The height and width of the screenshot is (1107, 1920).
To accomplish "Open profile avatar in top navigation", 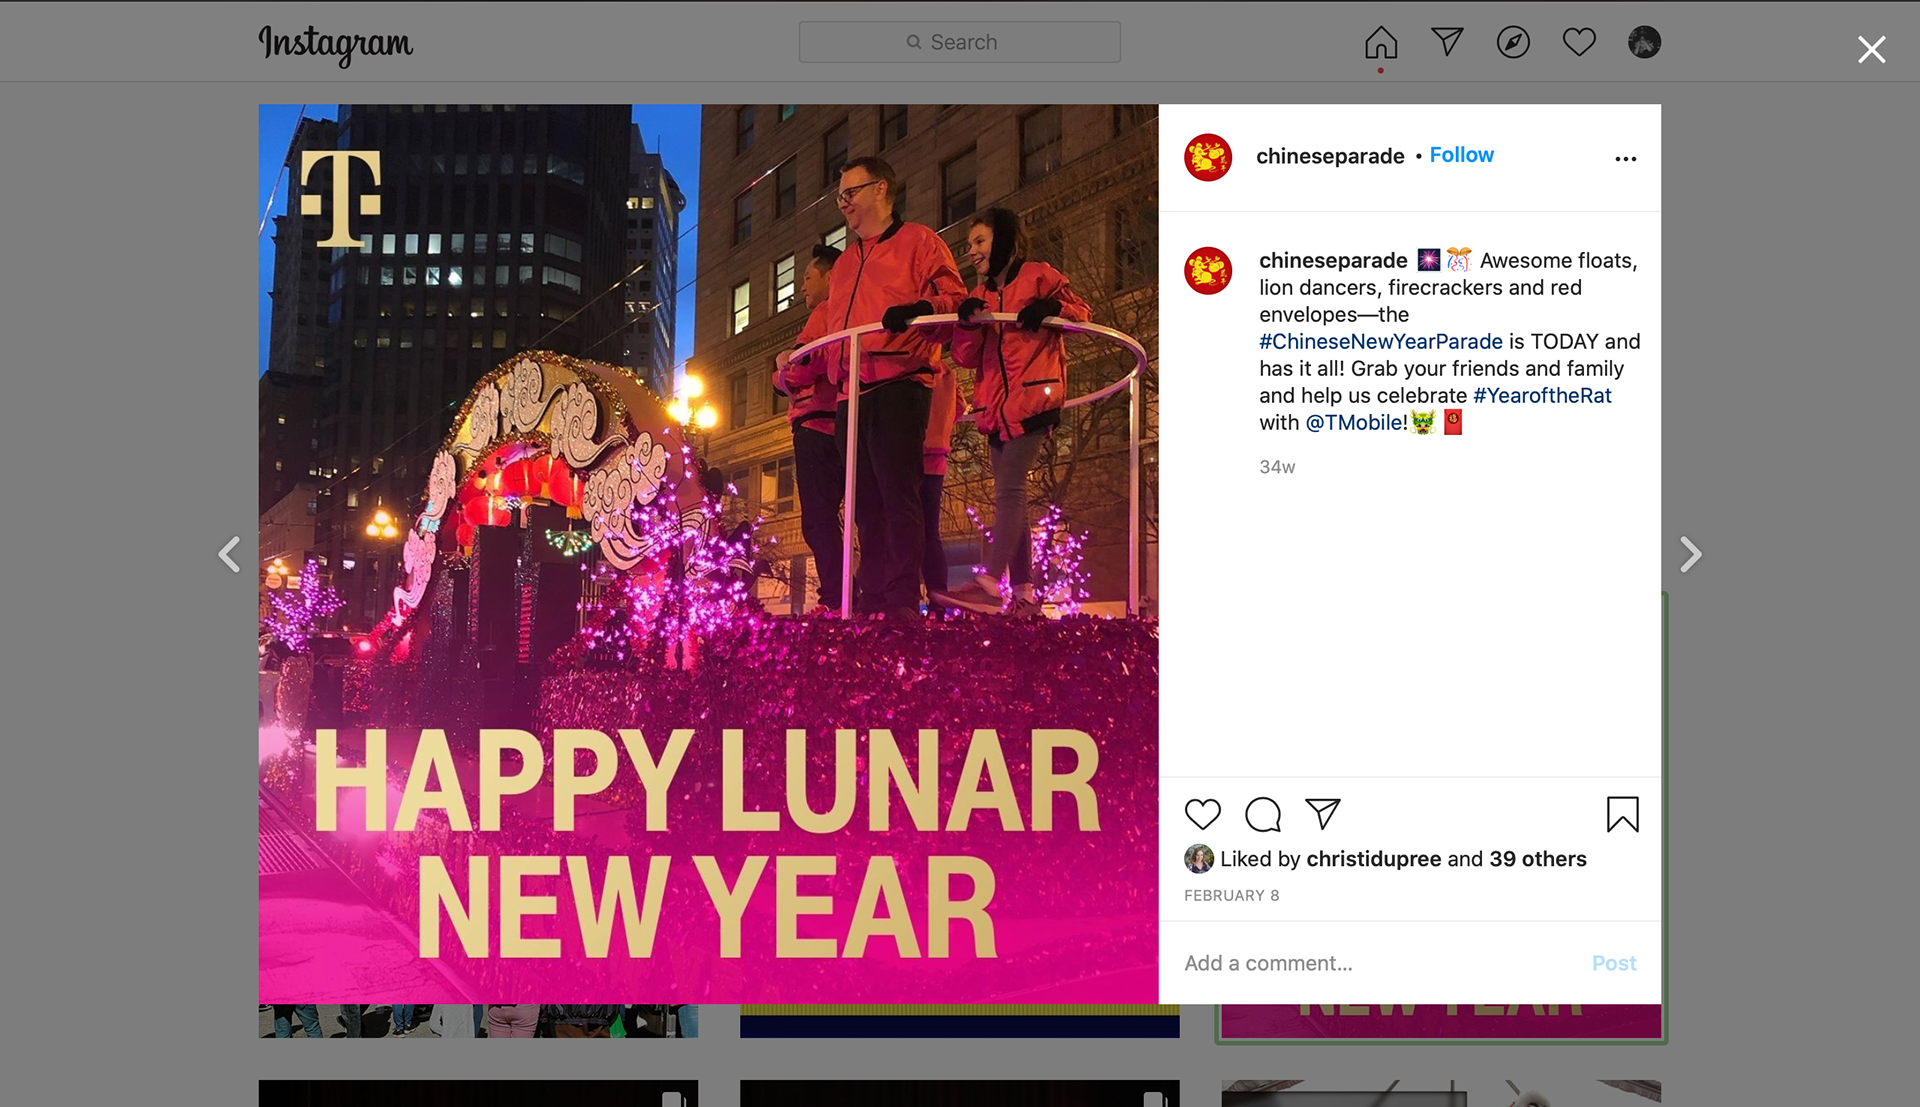I will point(1644,42).
